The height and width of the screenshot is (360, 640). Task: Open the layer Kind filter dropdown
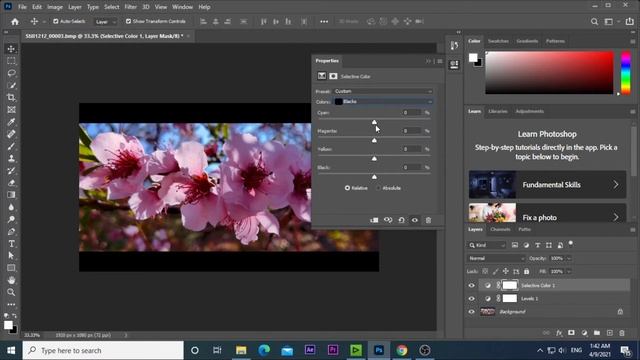[487, 245]
